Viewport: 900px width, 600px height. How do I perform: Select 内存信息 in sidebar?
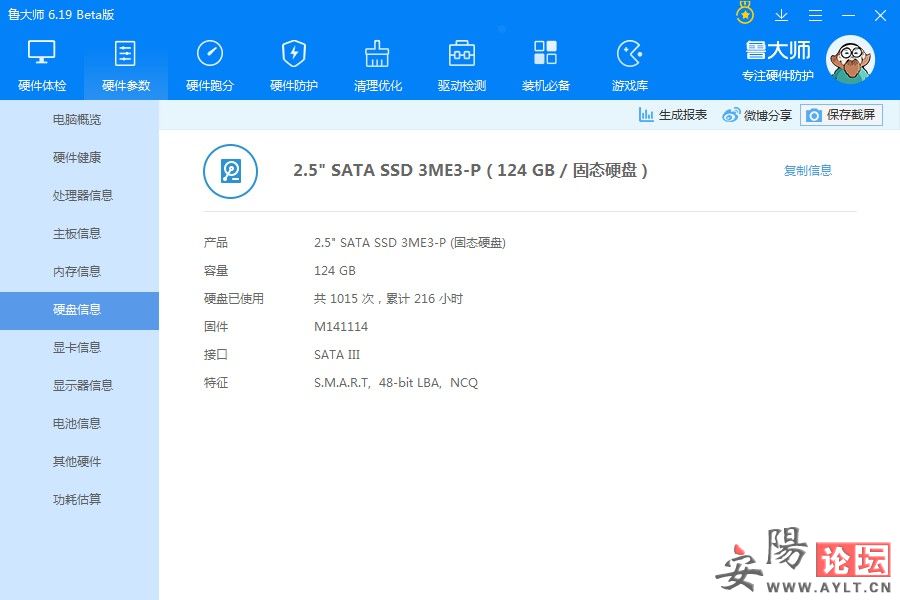coord(79,271)
